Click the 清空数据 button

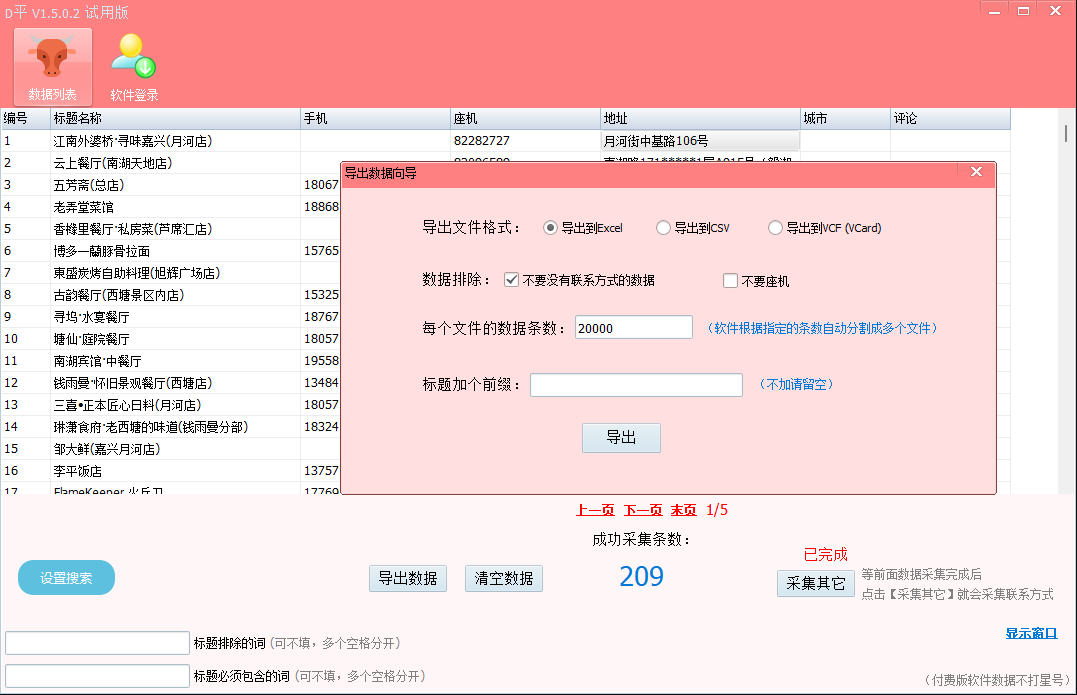pos(503,578)
